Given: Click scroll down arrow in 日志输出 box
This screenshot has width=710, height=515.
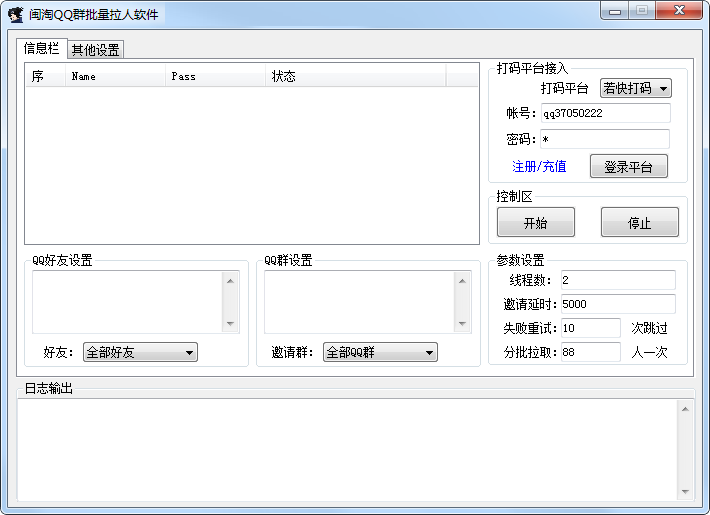Looking at the screenshot, I should [x=685, y=491].
